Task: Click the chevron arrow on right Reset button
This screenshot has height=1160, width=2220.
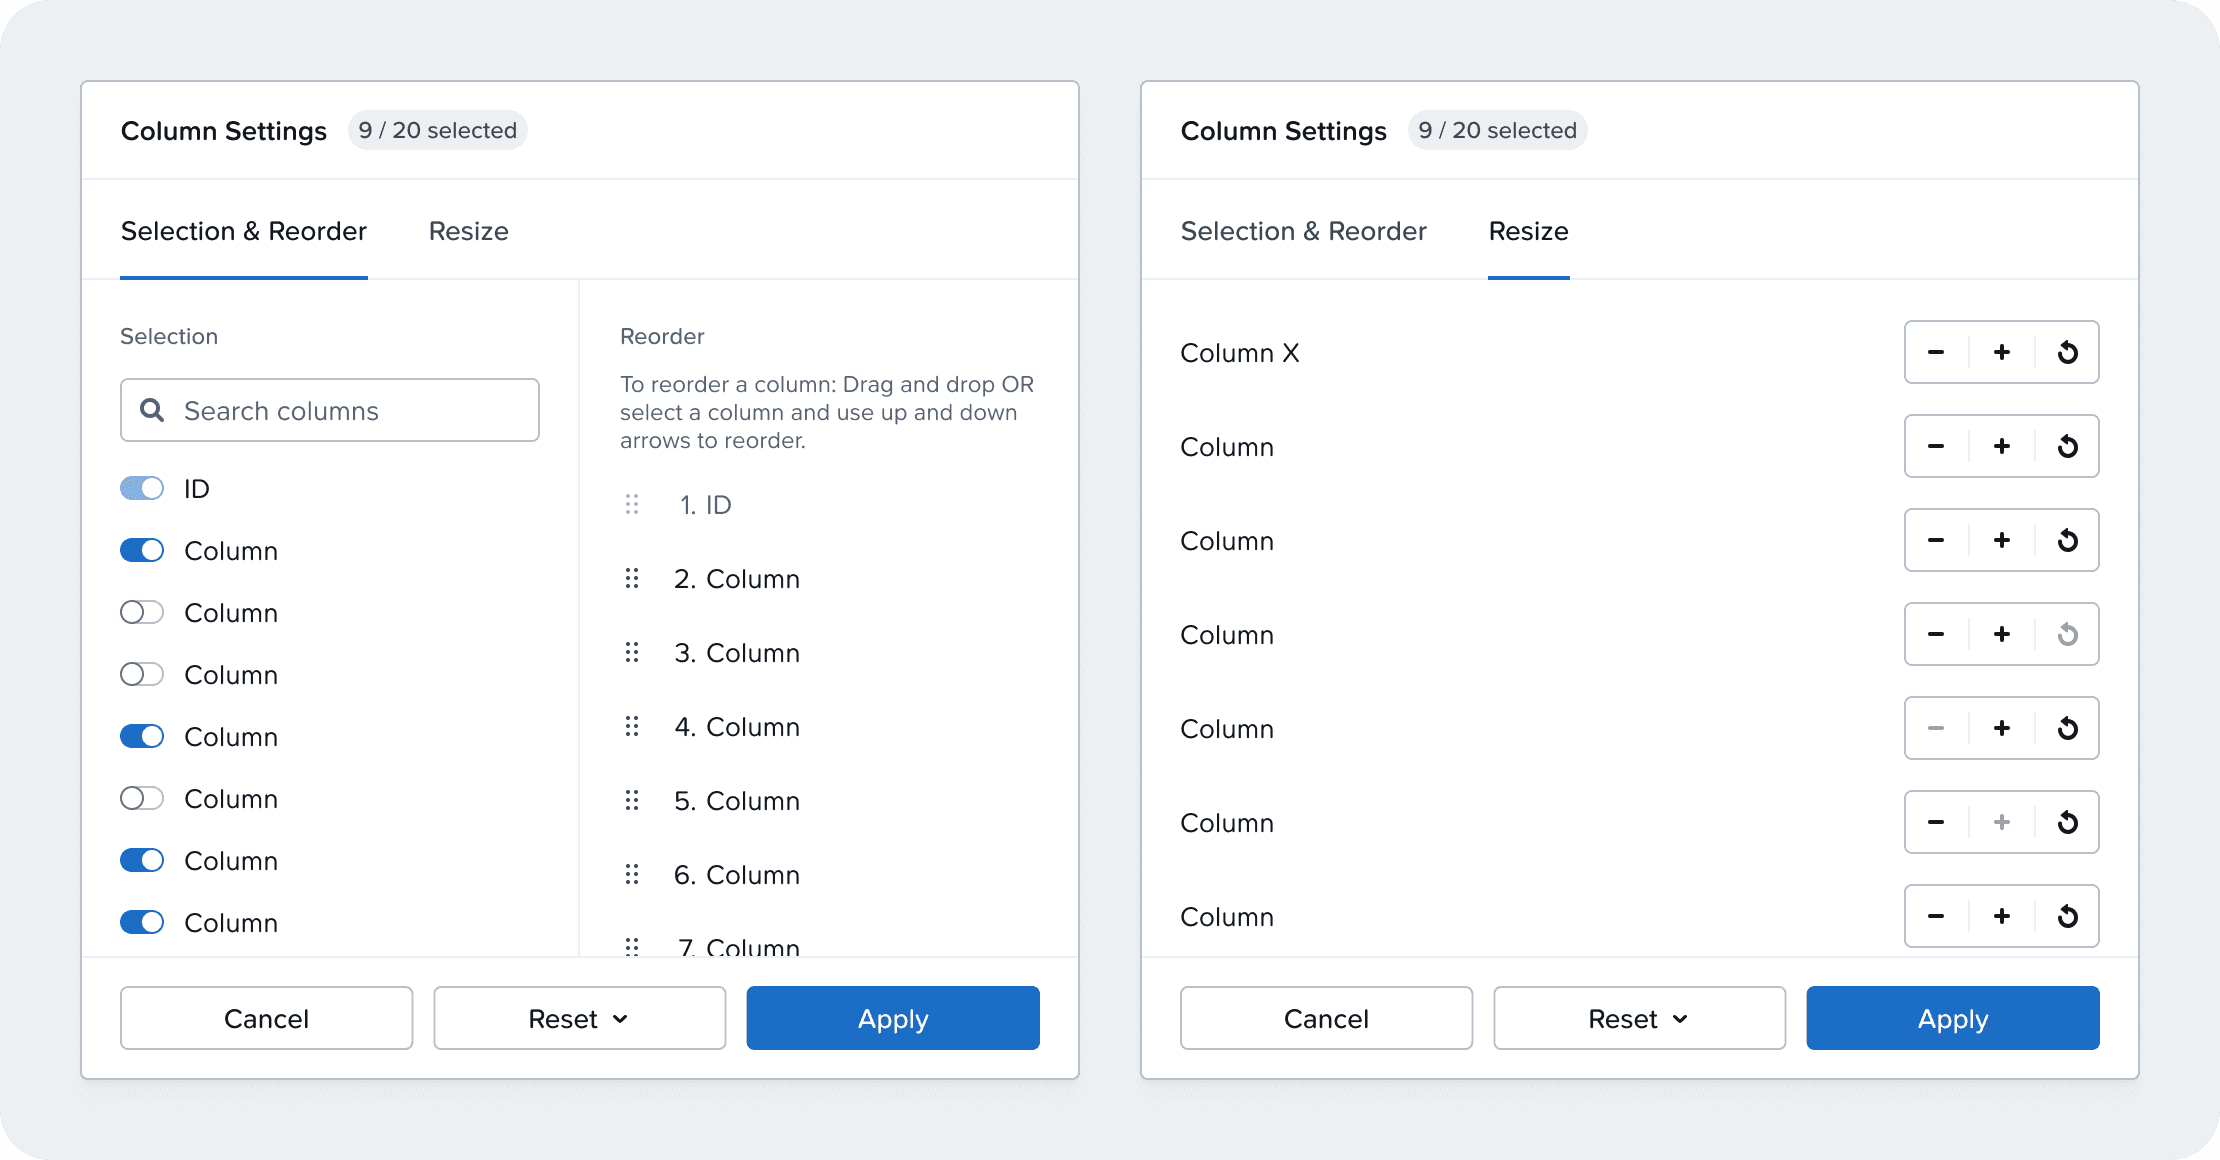Action: [x=1680, y=1019]
